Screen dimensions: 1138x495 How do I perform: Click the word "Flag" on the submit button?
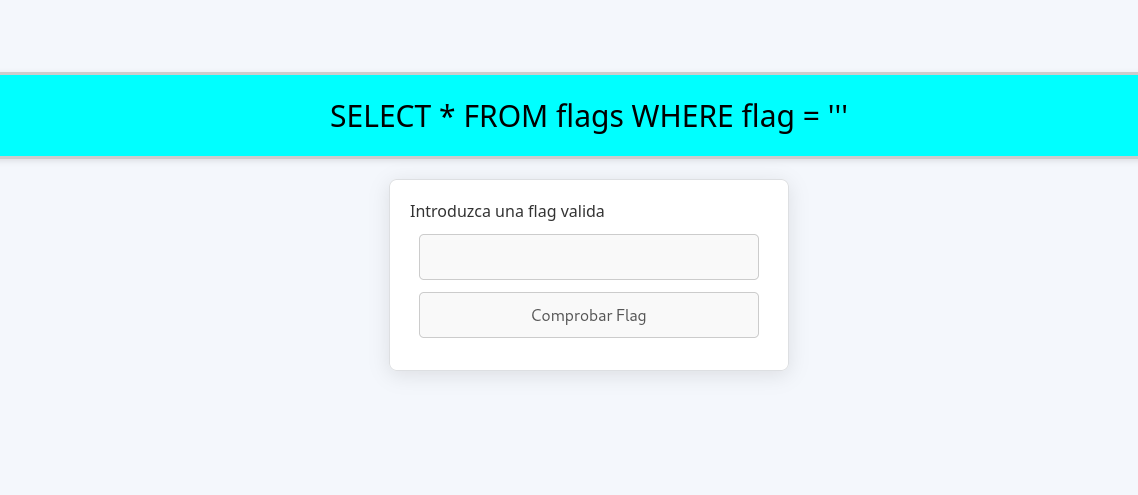pyautogui.click(x=631, y=316)
